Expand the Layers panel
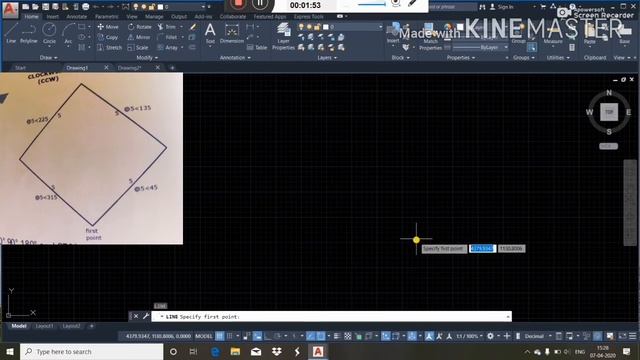Viewport: 640px width, 360px height. (x=327, y=58)
